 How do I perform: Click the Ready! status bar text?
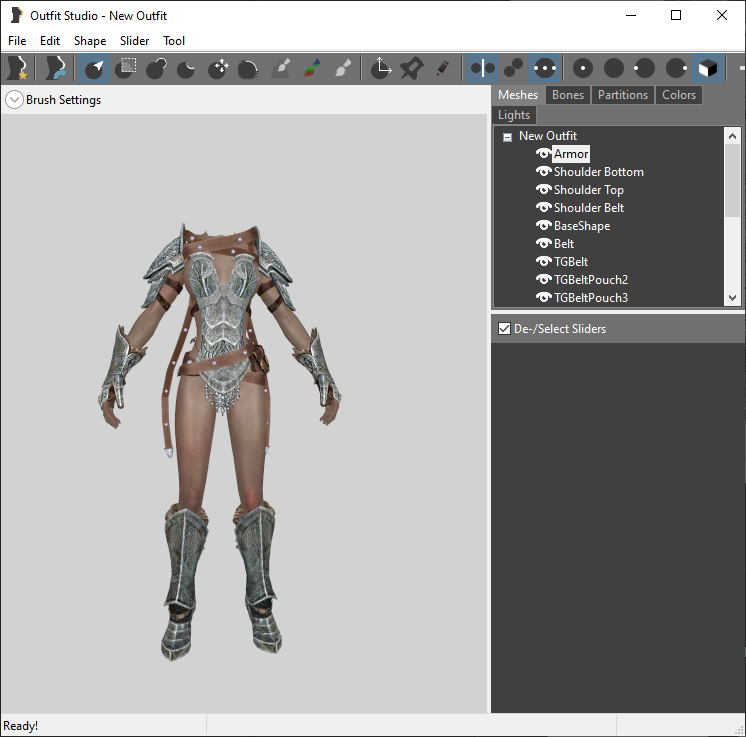[20, 726]
